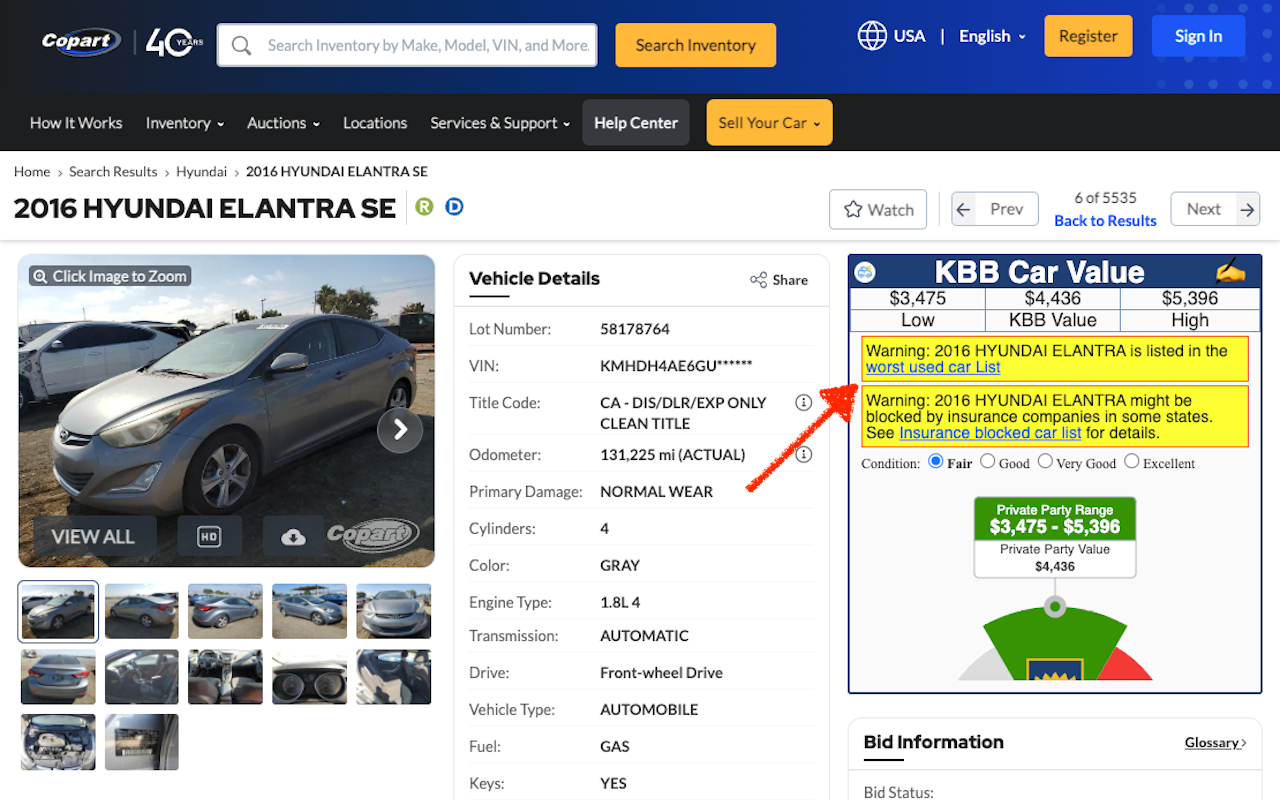
Task: Click the Register button
Action: coord(1088,36)
